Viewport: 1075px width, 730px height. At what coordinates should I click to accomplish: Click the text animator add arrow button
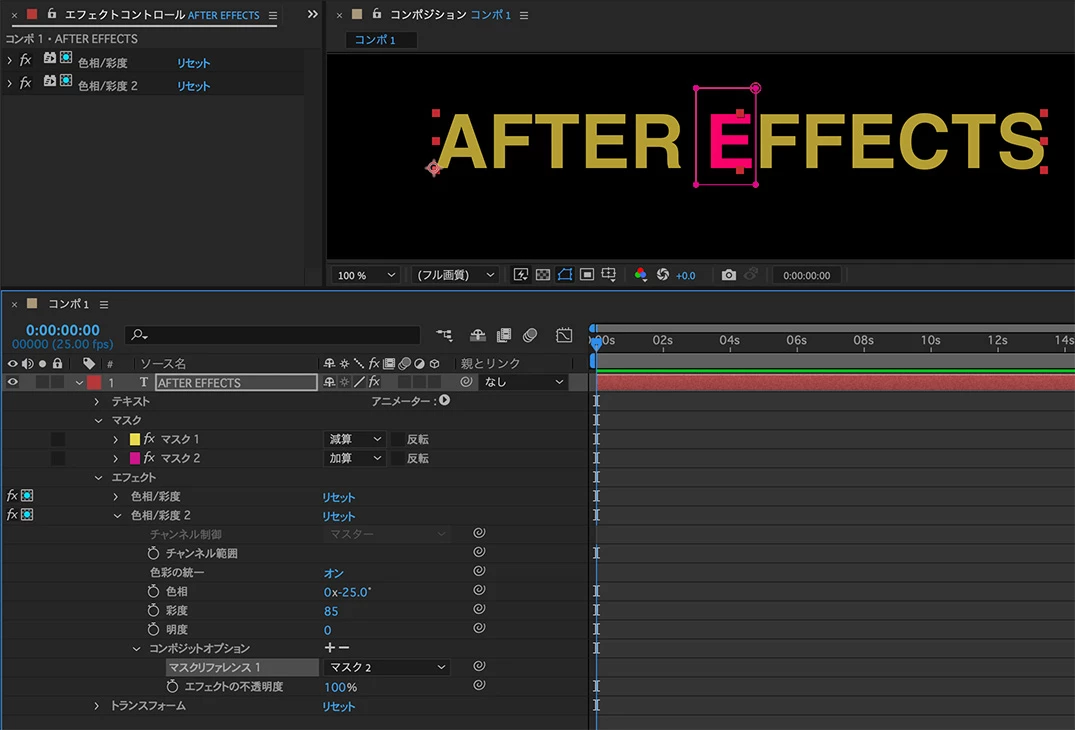pyautogui.click(x=444, y=400)
